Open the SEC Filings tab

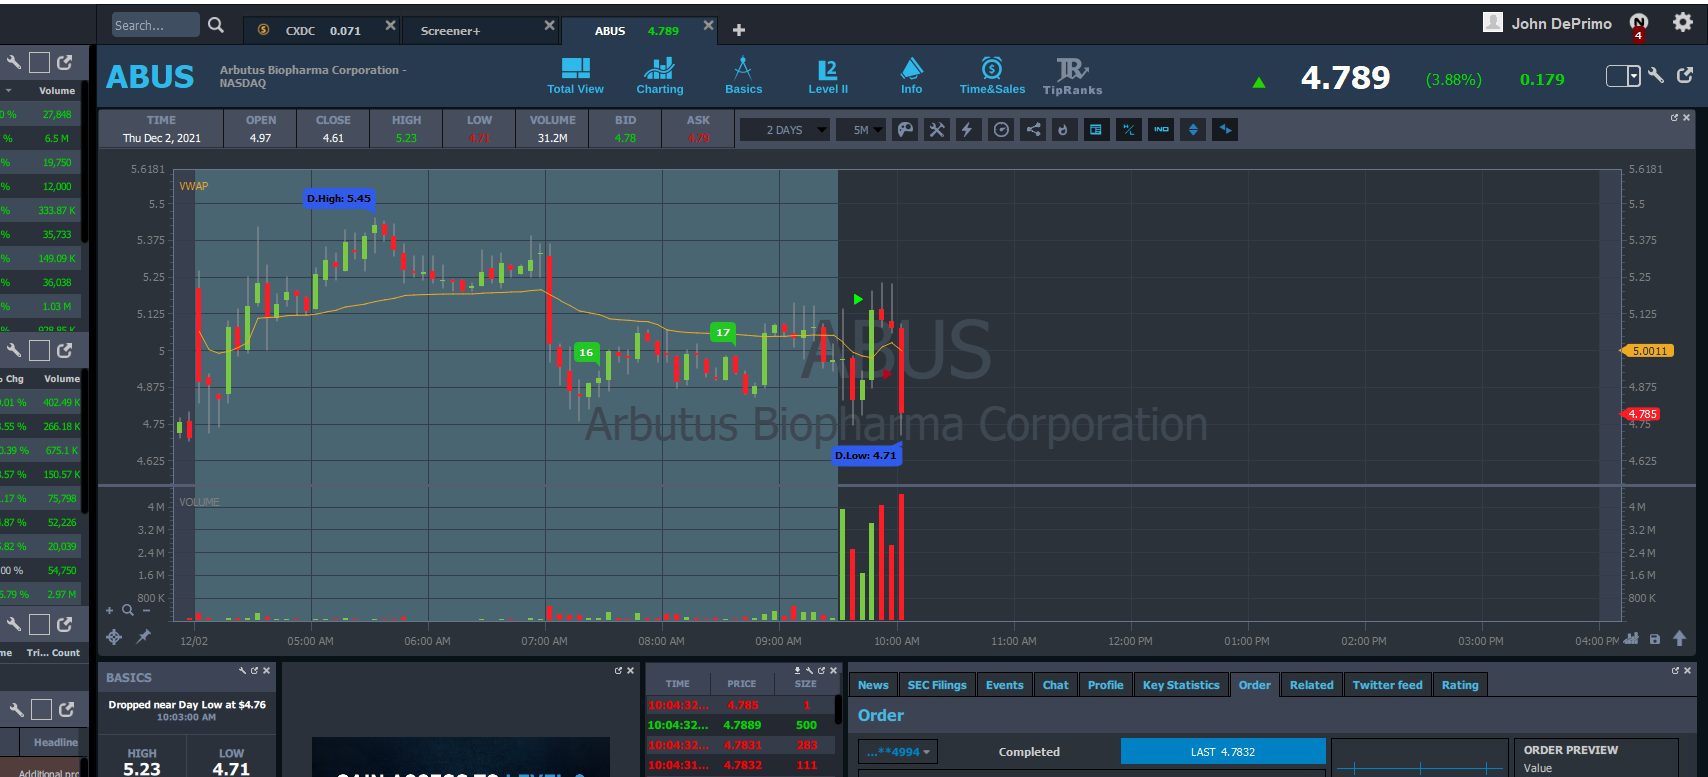tap(937, 685)
